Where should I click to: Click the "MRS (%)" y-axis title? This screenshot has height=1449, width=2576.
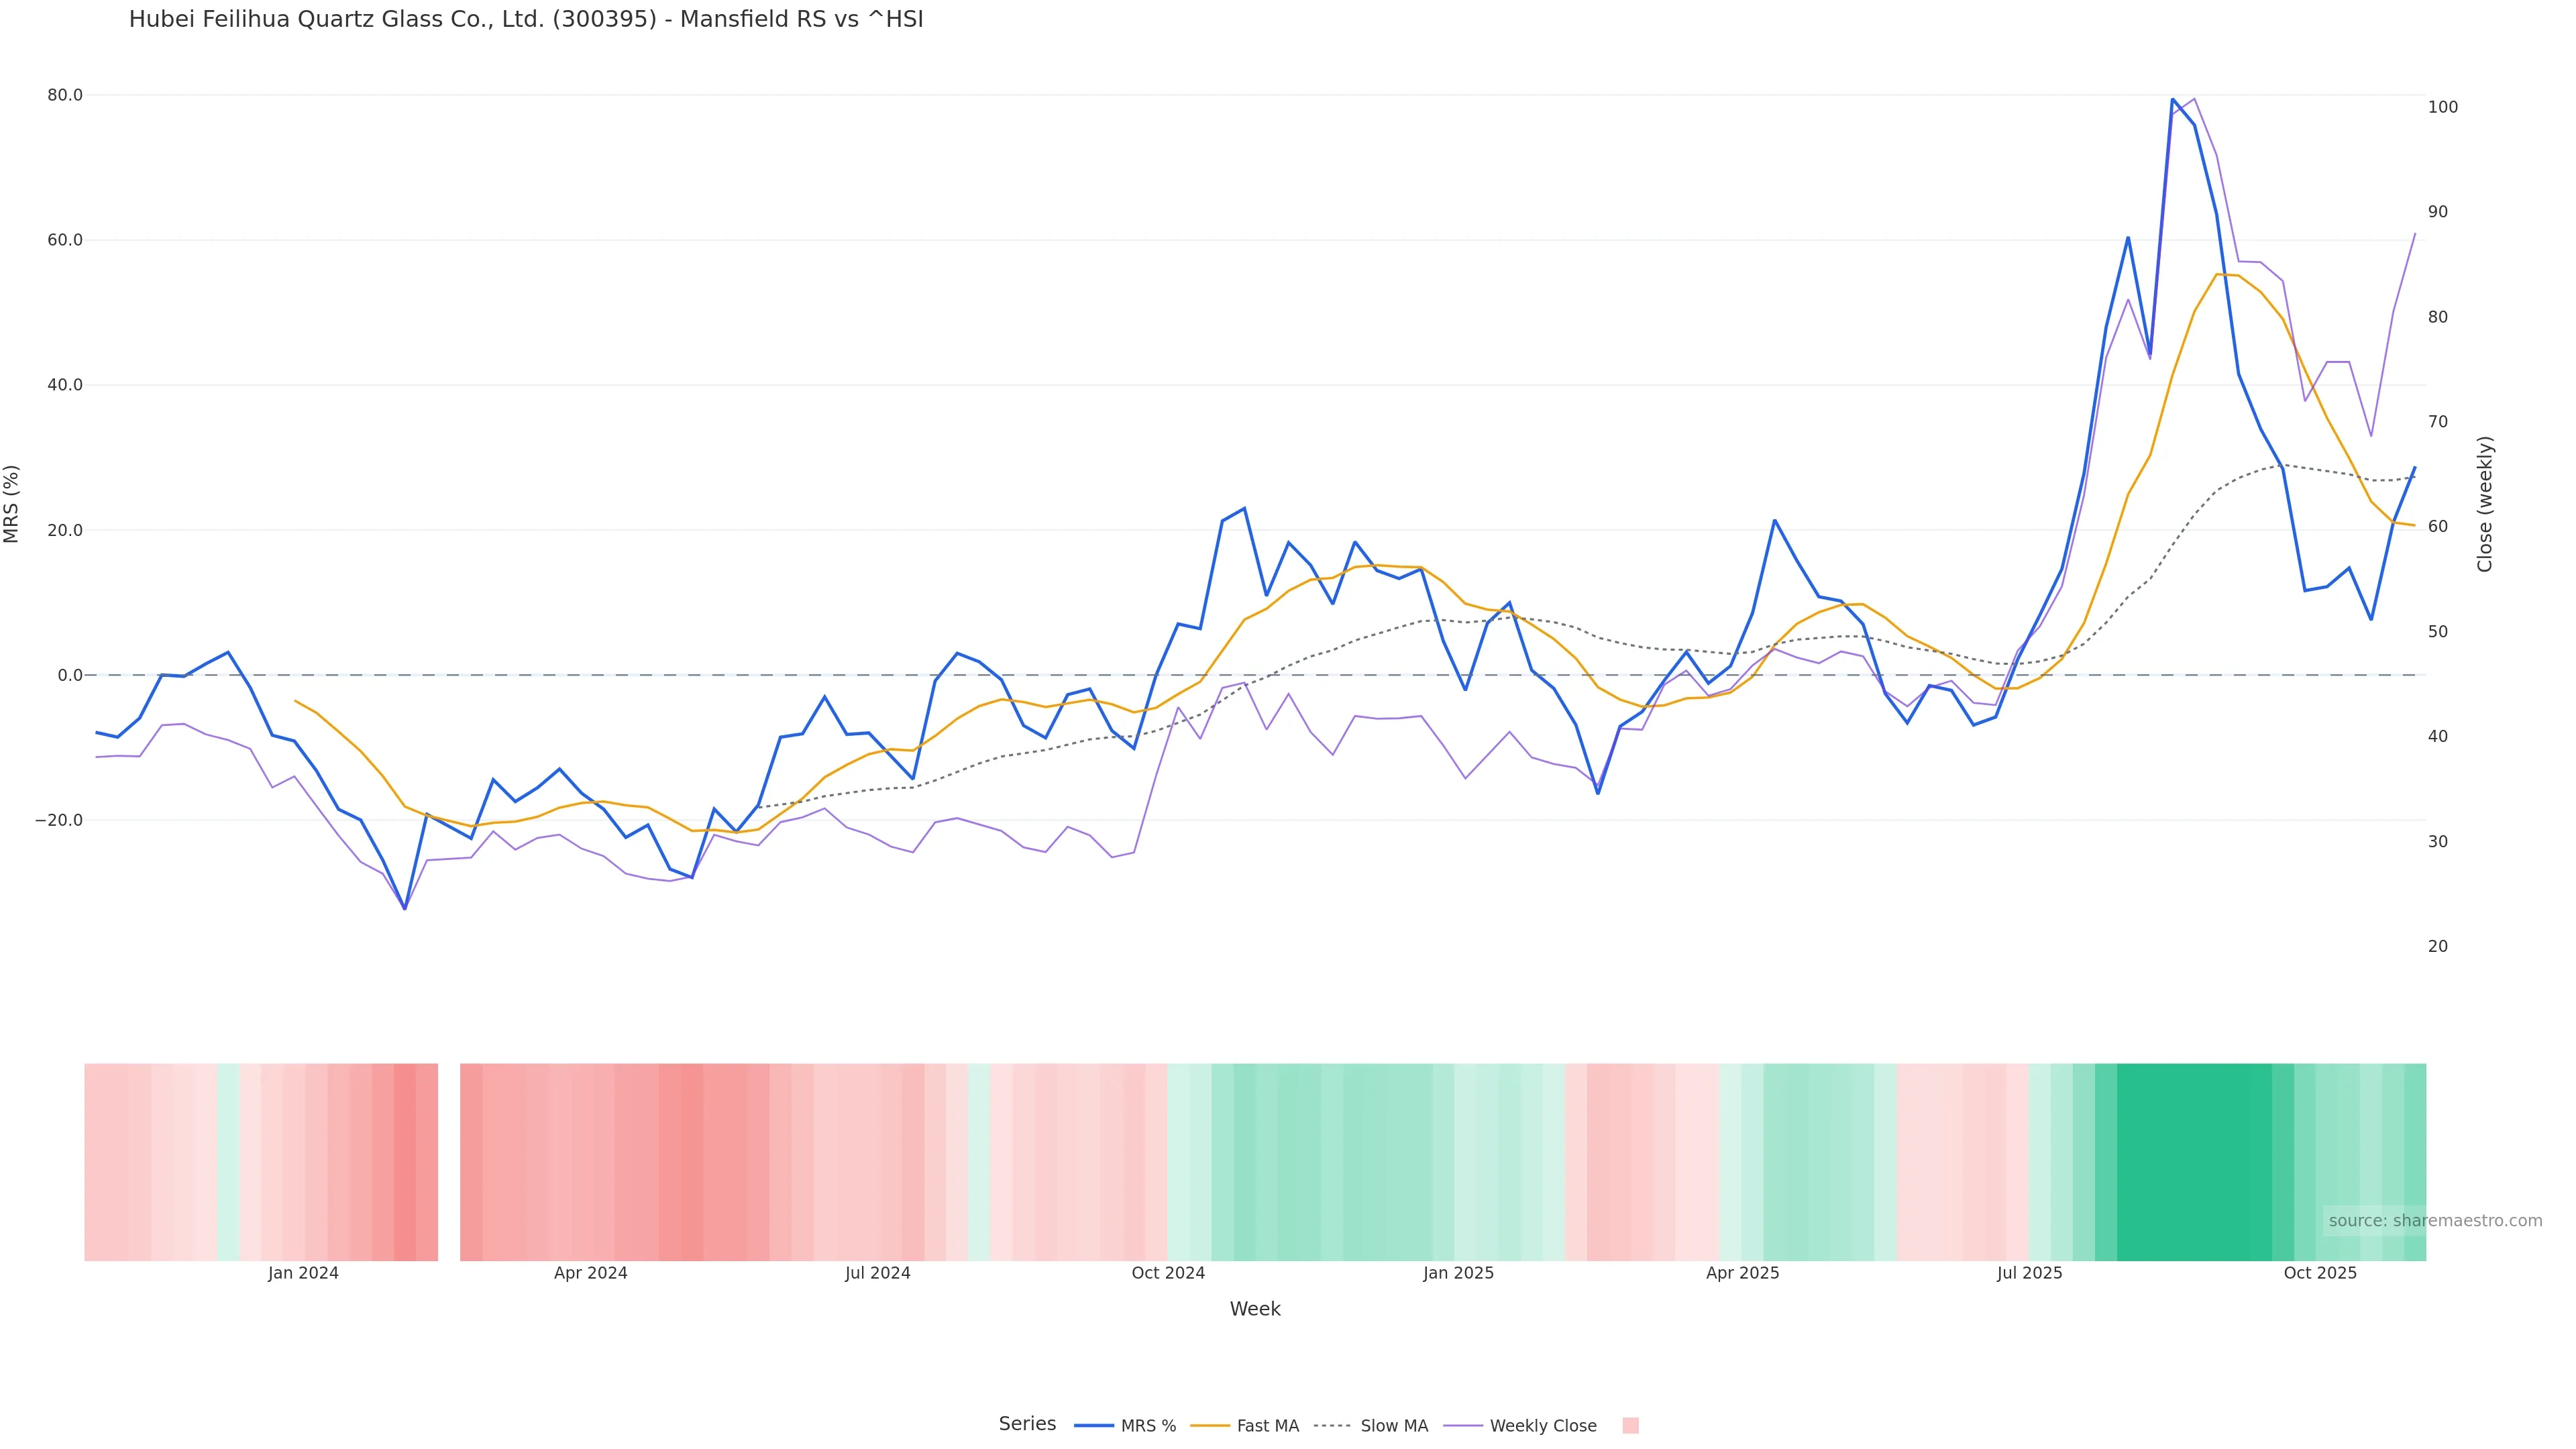(12, 504)
